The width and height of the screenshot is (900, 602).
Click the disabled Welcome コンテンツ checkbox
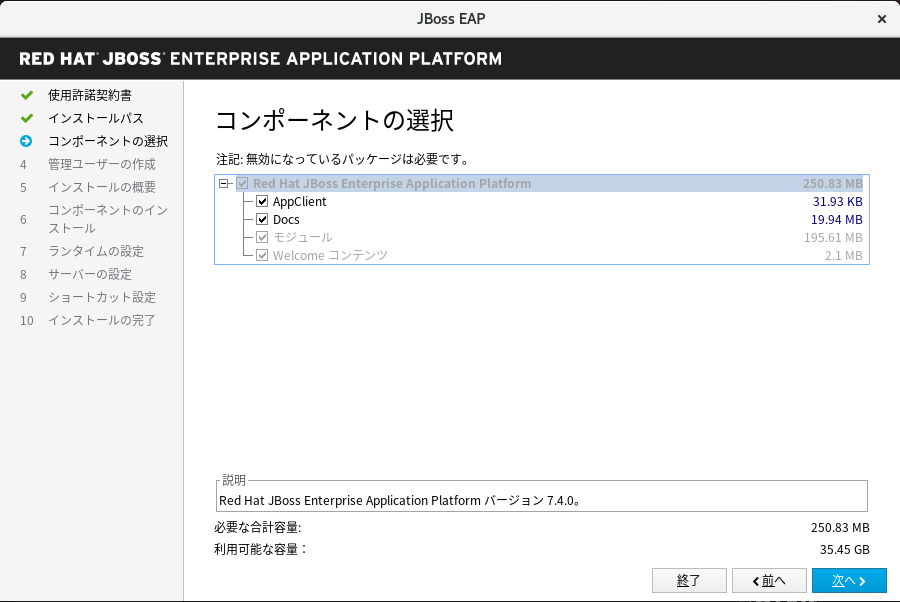tap(262, 255)
